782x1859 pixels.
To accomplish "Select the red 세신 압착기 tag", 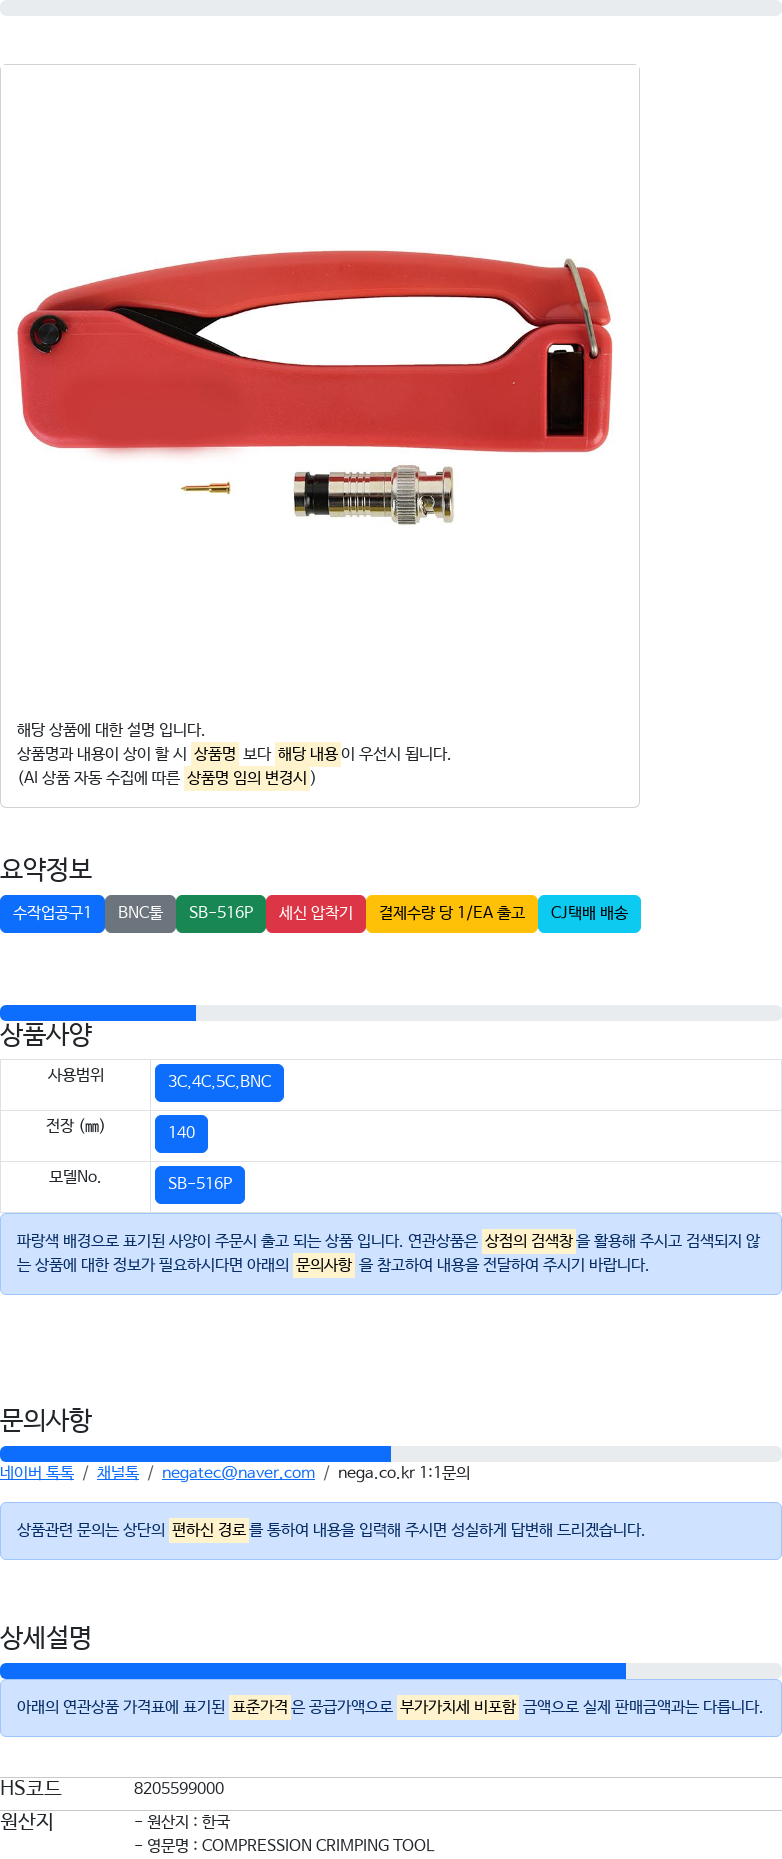I will (x=316, y=913).
